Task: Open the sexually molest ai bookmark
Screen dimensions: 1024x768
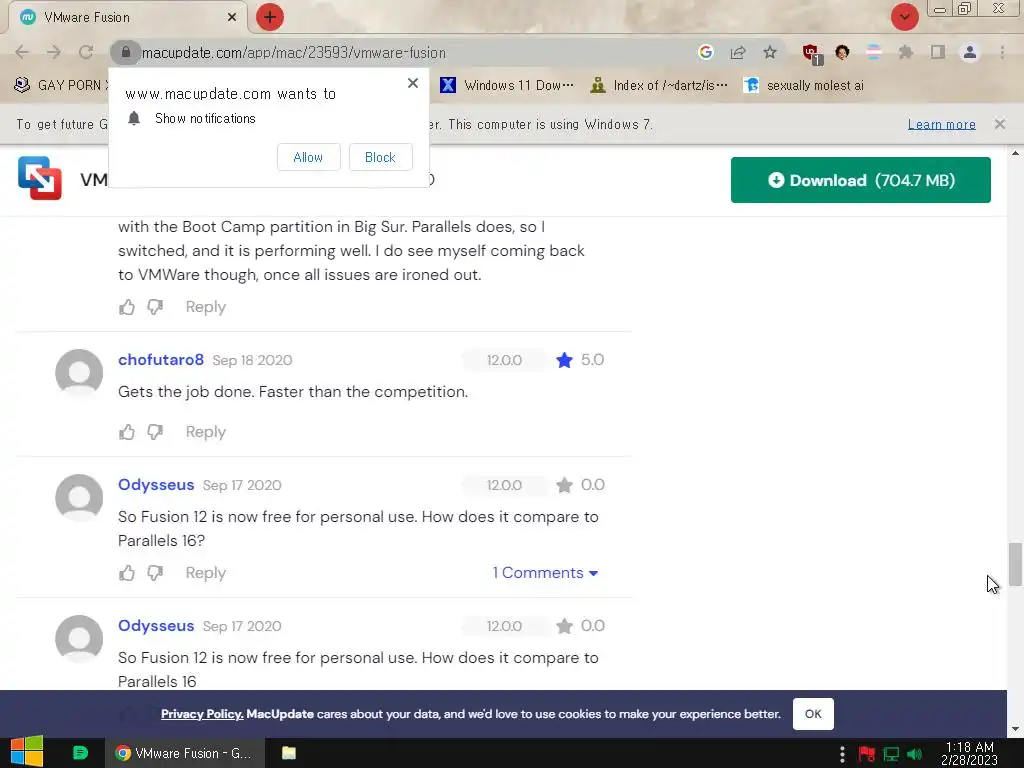Action: click(x=804, y=85)
